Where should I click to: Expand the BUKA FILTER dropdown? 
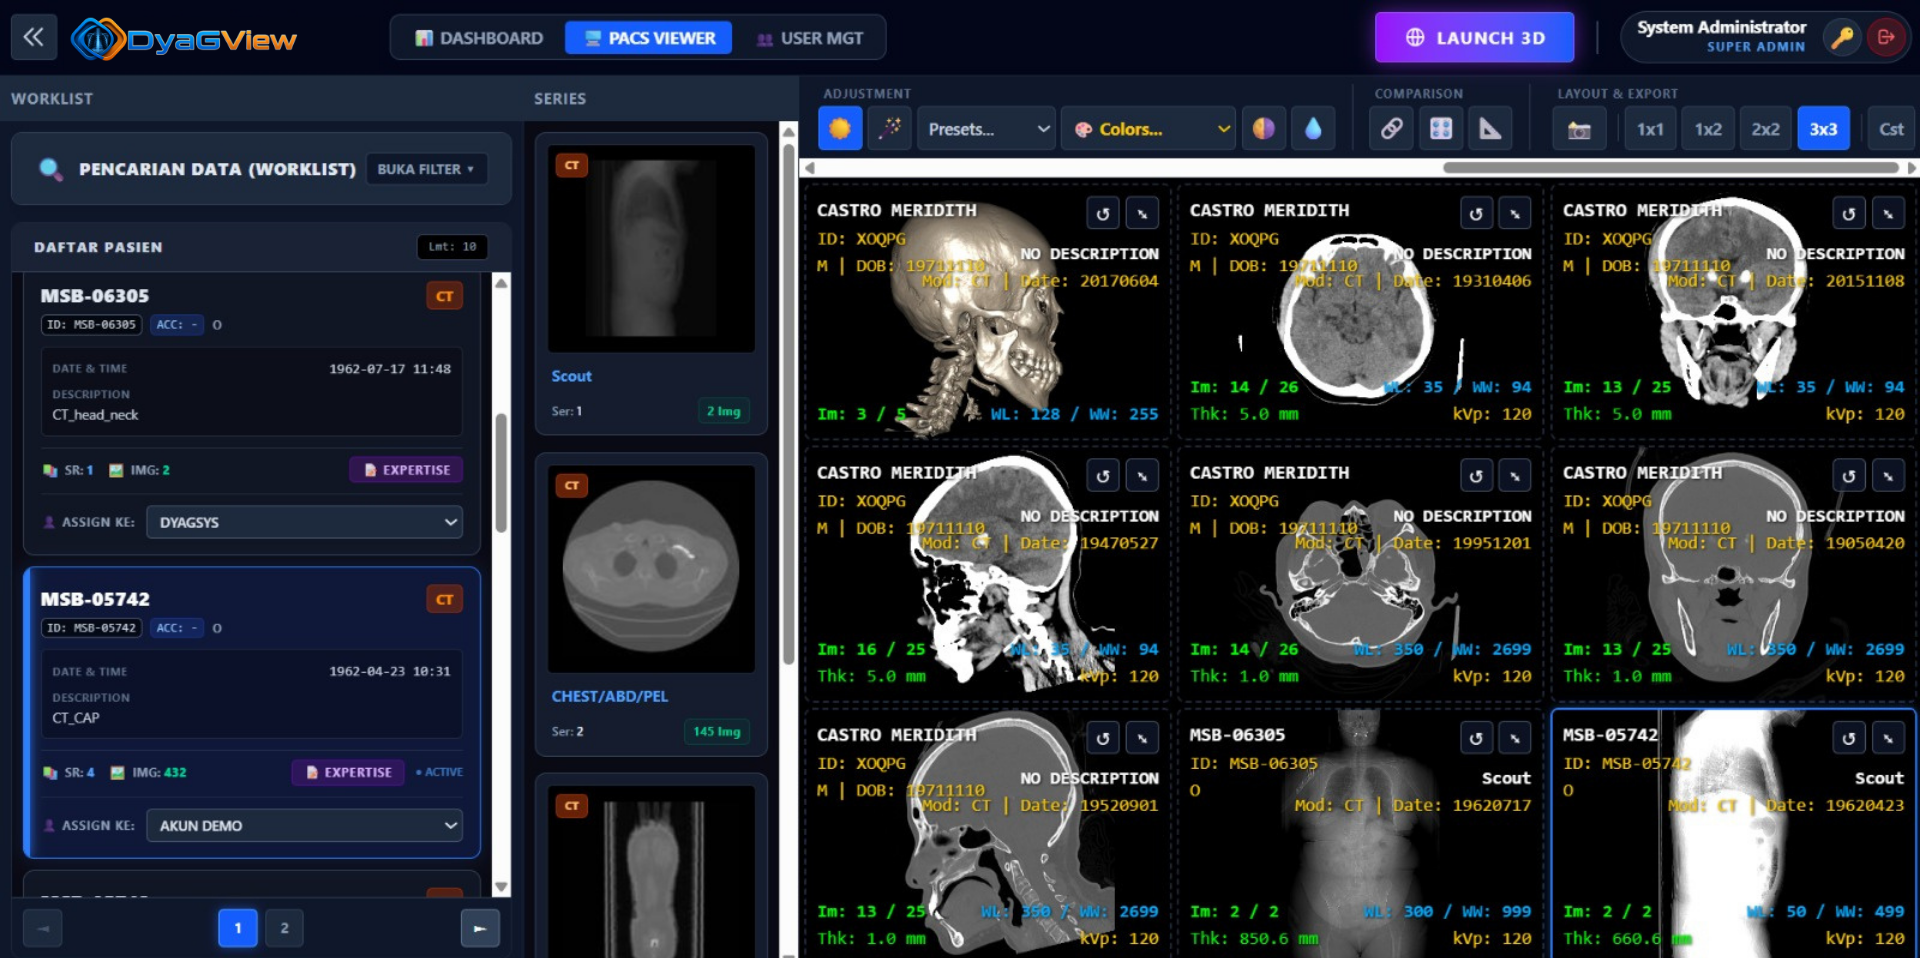(426, 169)
